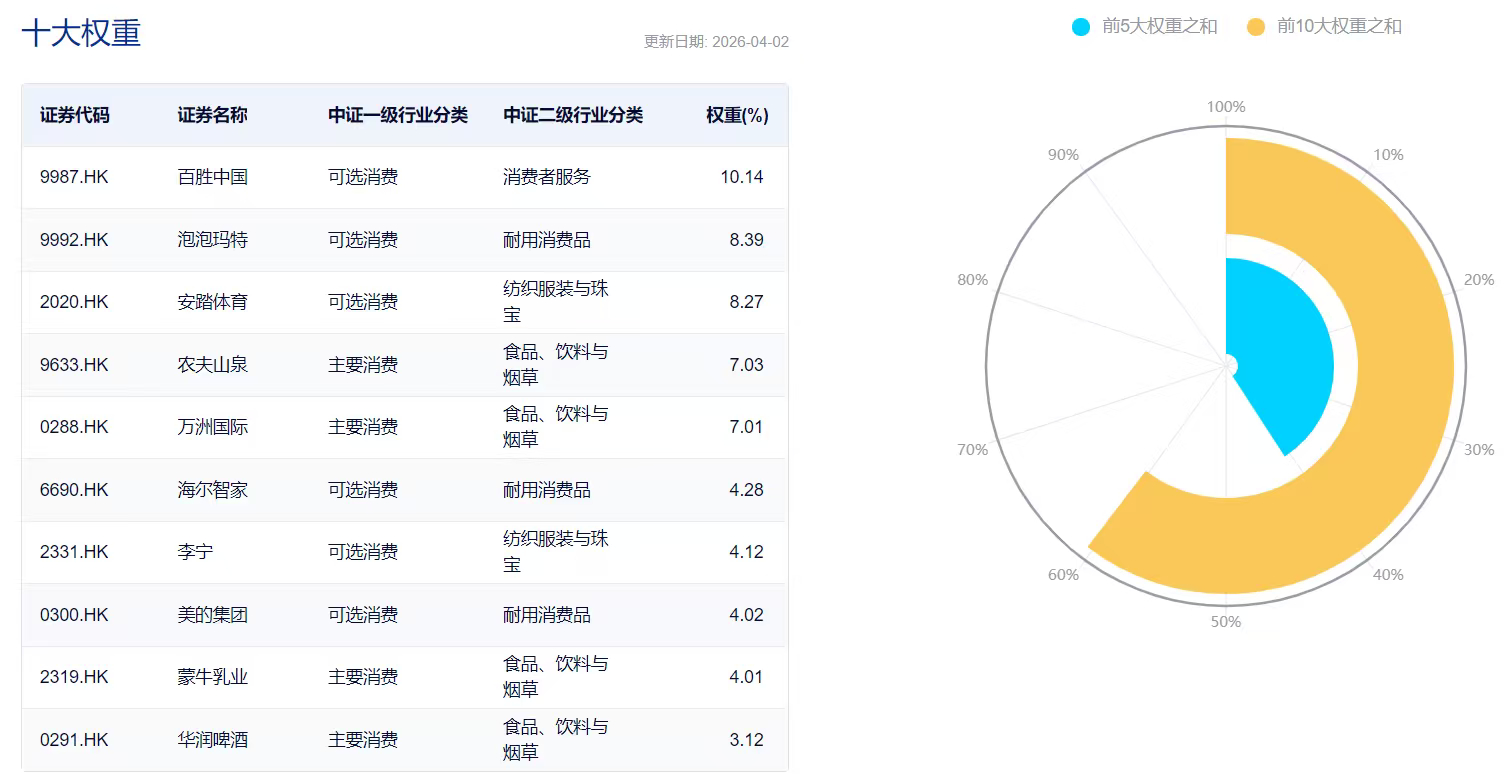Click the blue legend dot icon

[x=1080, y=27]
